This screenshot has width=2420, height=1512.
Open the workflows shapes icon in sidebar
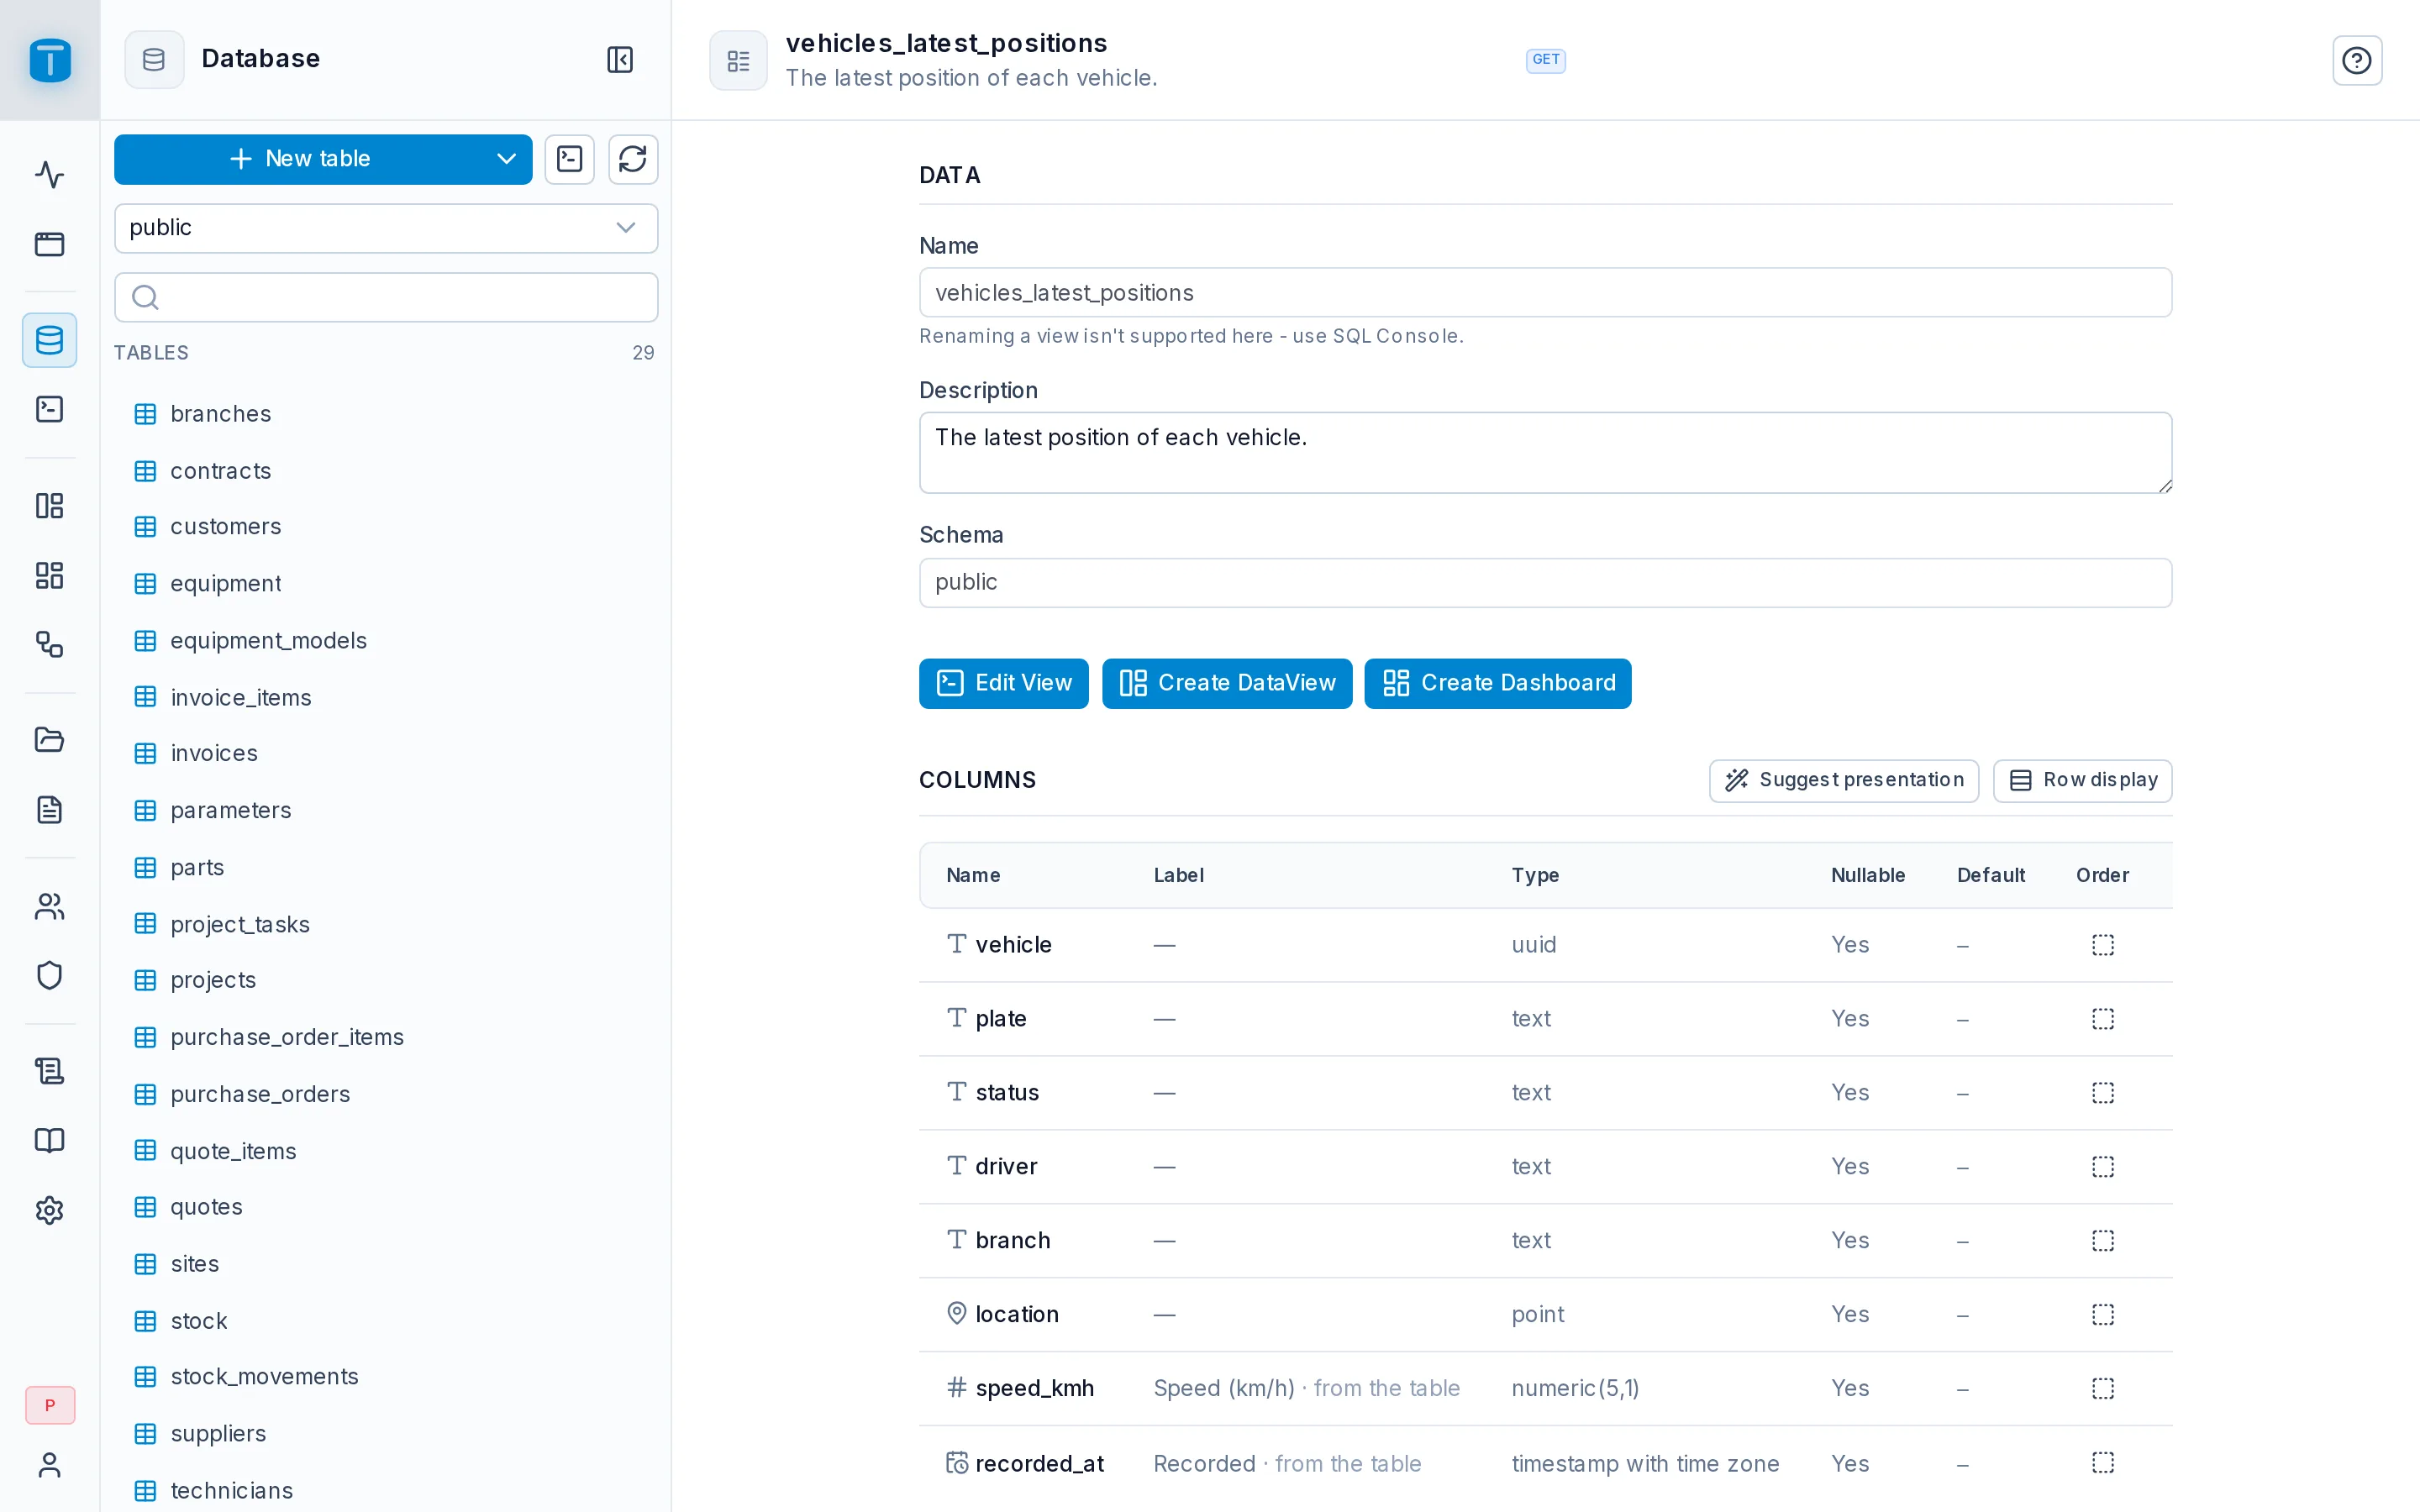click(50, 644)
